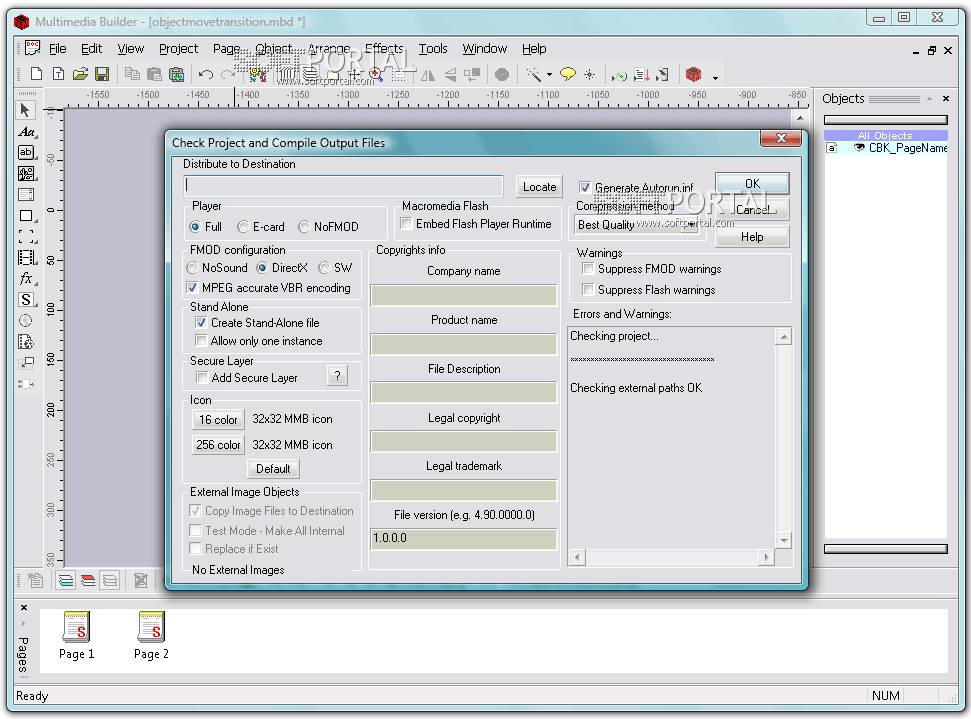Select the fx effects tool

[26, 279]
